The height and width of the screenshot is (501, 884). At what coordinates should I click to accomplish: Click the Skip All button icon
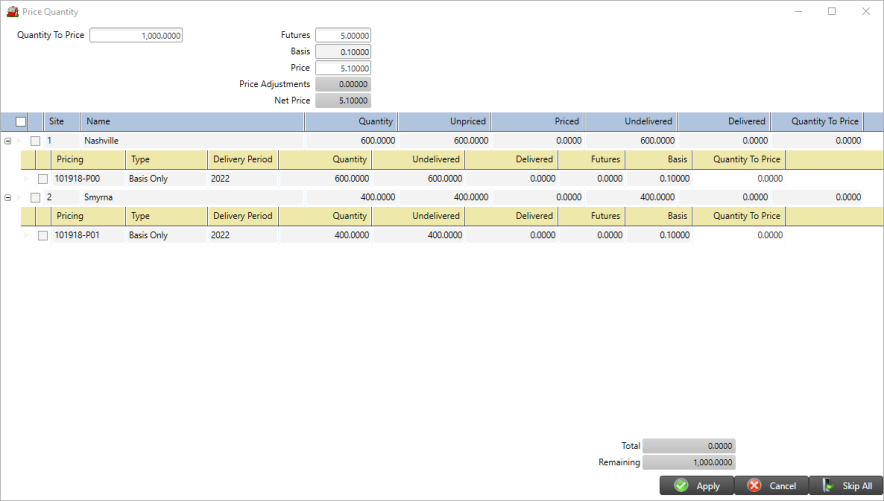click(x=828, y=486)
